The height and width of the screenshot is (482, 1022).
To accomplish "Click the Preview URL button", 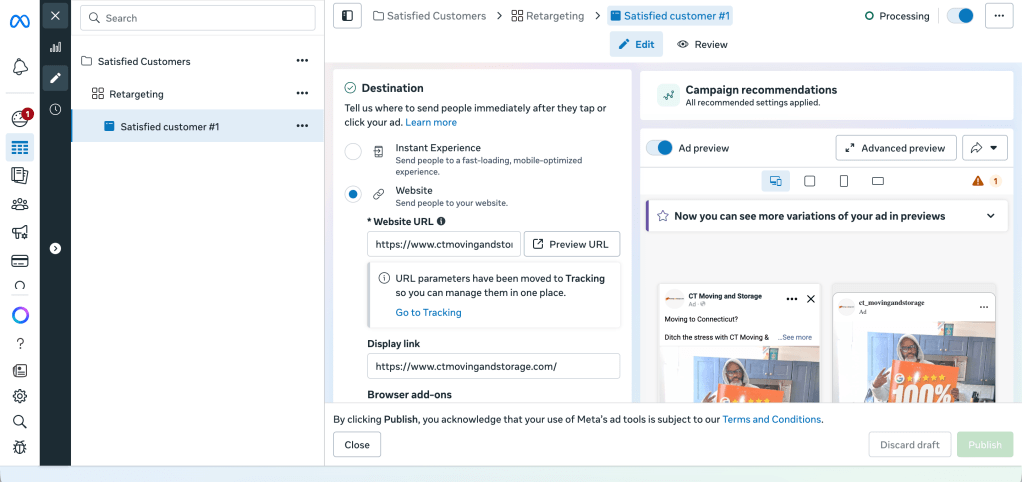I will click(571, 244).
